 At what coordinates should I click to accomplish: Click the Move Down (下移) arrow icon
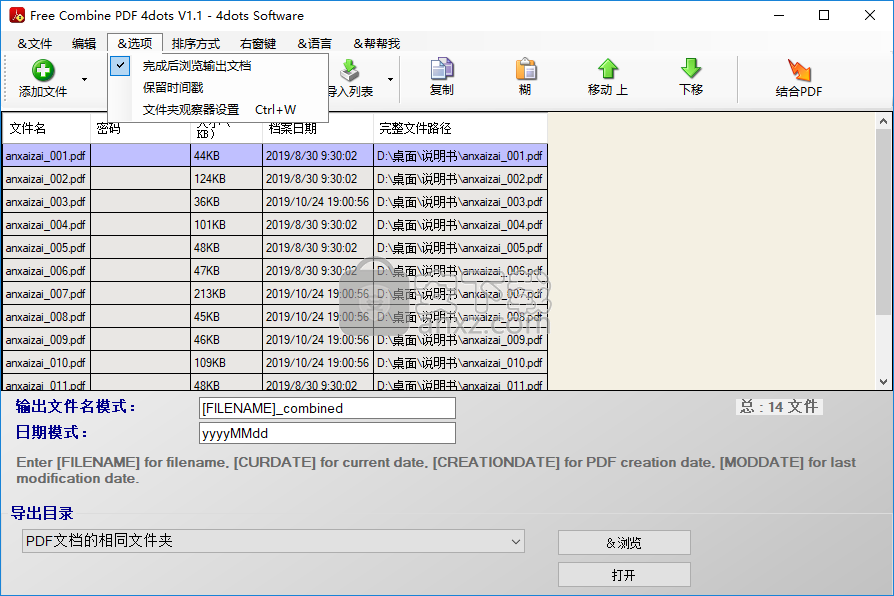point(691,68)
